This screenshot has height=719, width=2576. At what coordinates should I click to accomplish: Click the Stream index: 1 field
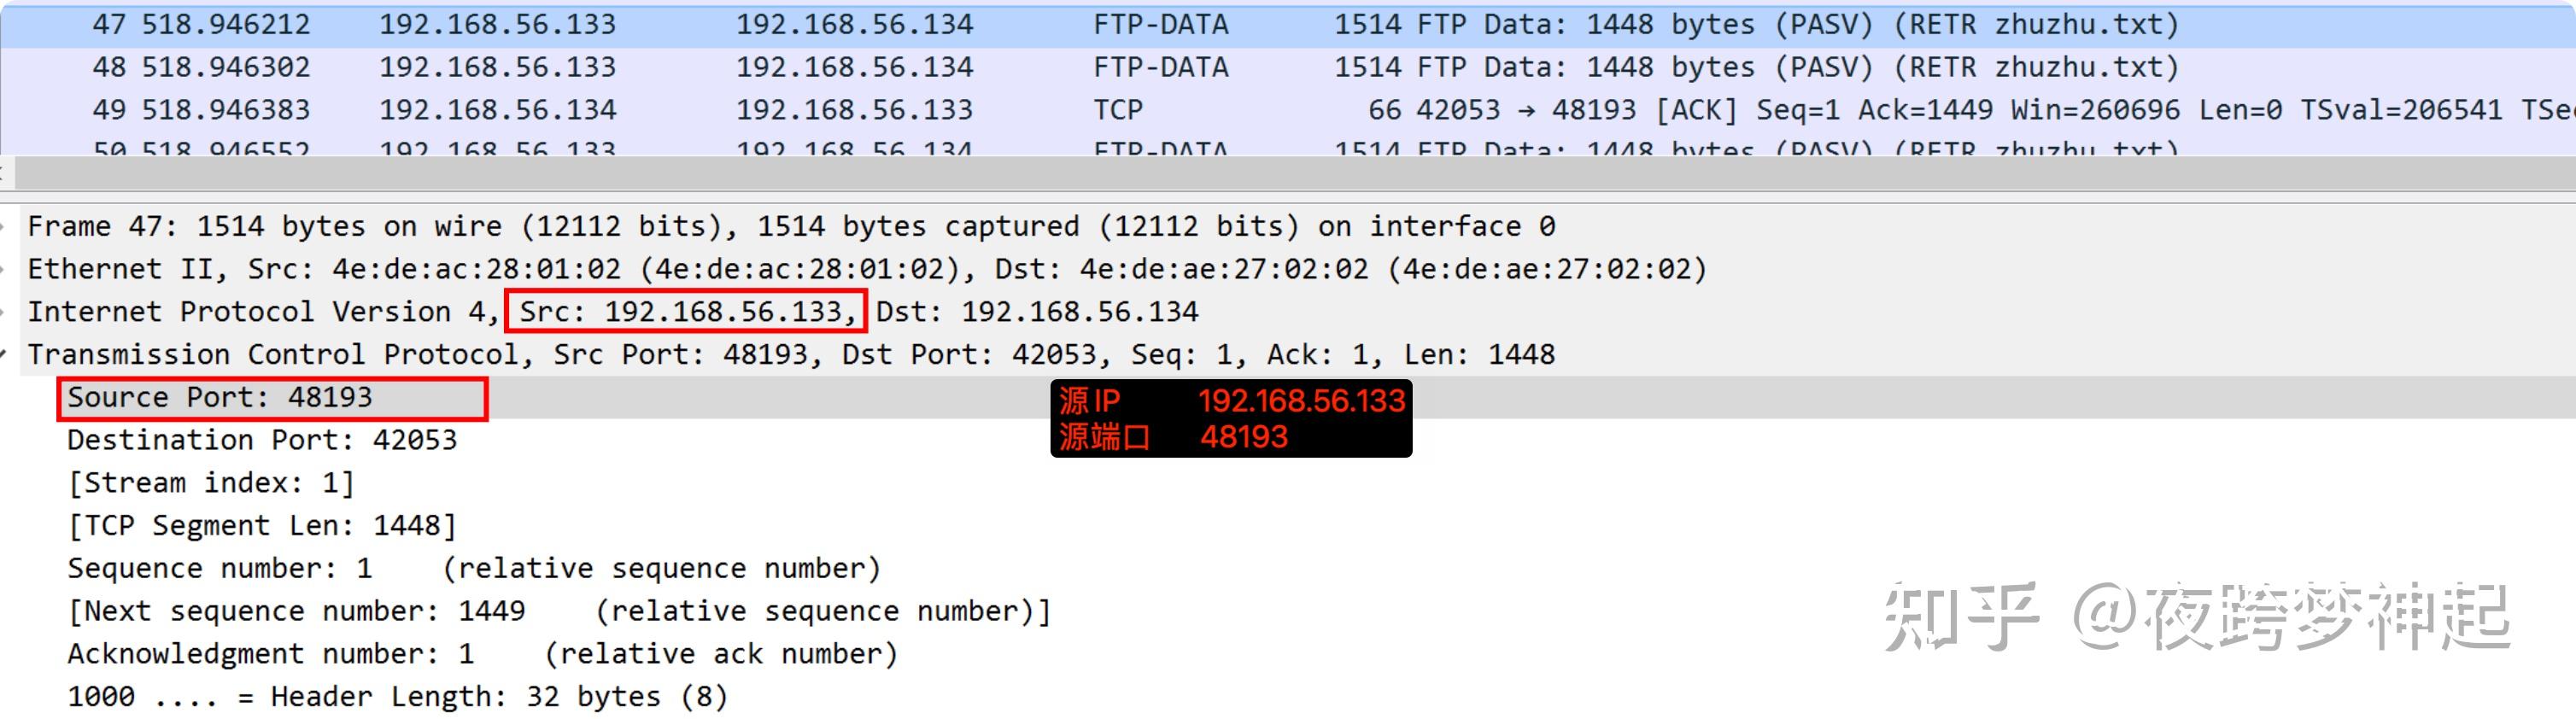pos(210,482)
